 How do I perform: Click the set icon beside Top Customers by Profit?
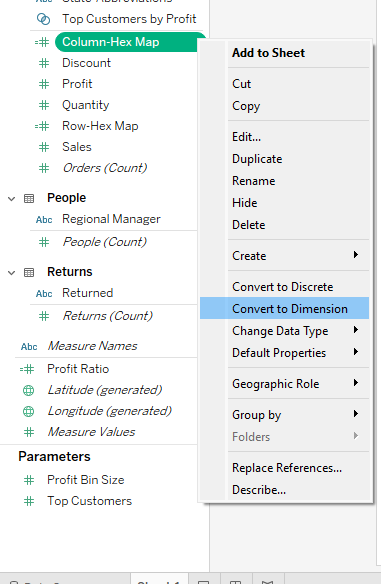pos(43,19)
